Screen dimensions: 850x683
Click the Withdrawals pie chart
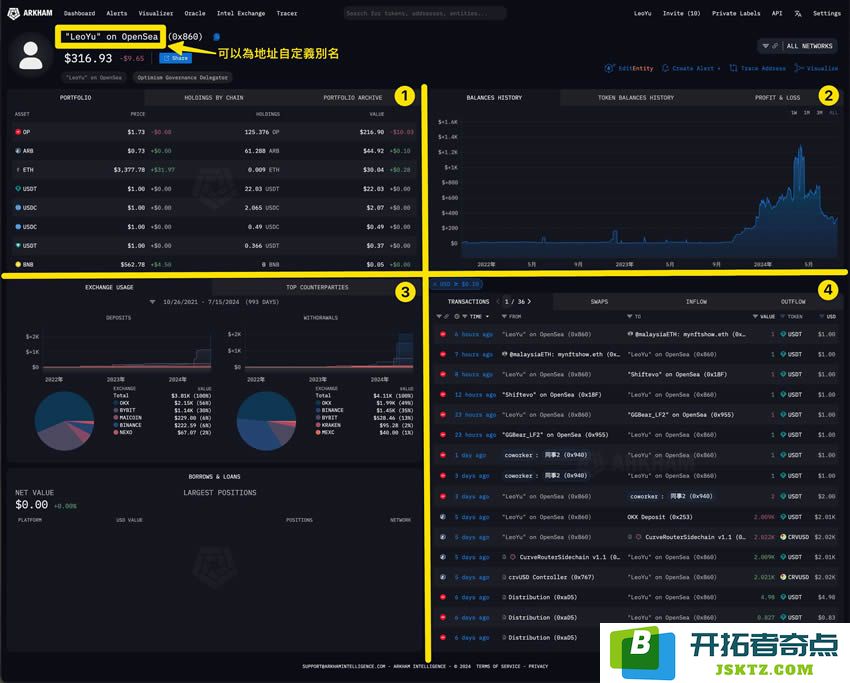(266, 421)
